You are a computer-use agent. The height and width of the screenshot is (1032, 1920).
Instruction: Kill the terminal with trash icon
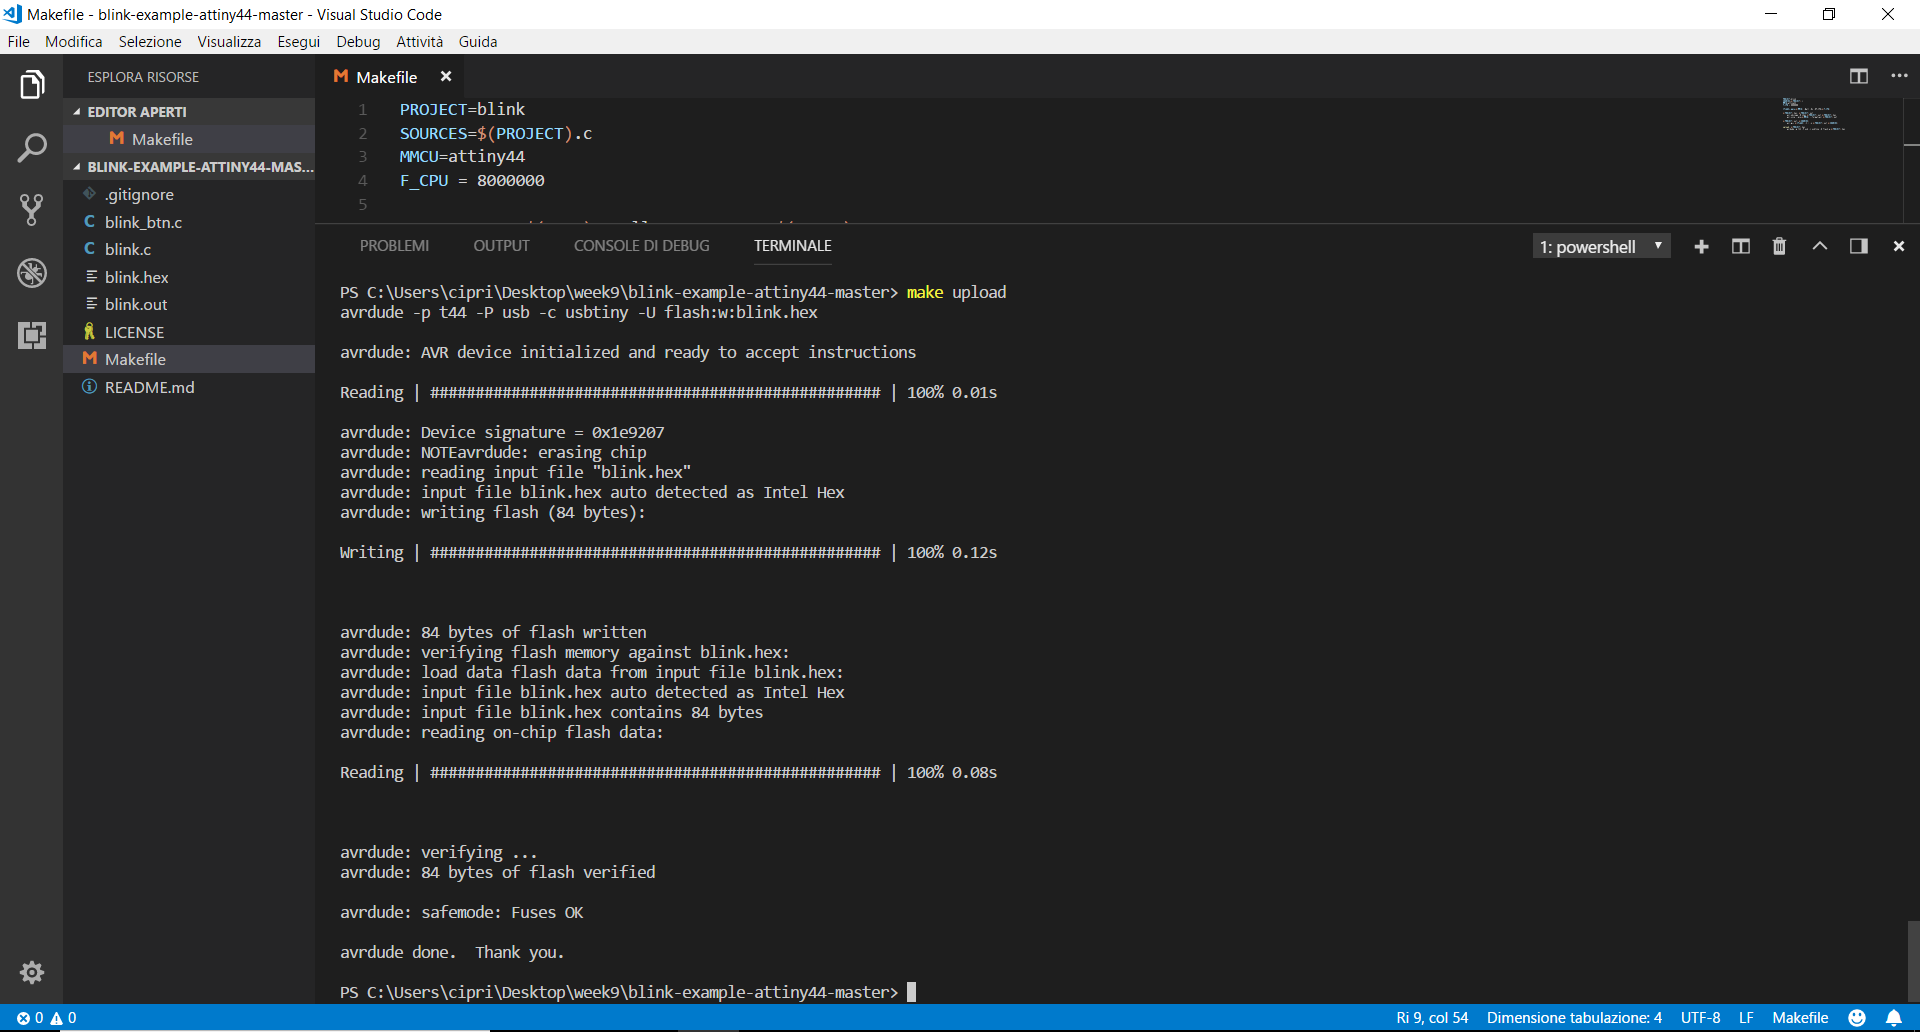pos(1779,247)
